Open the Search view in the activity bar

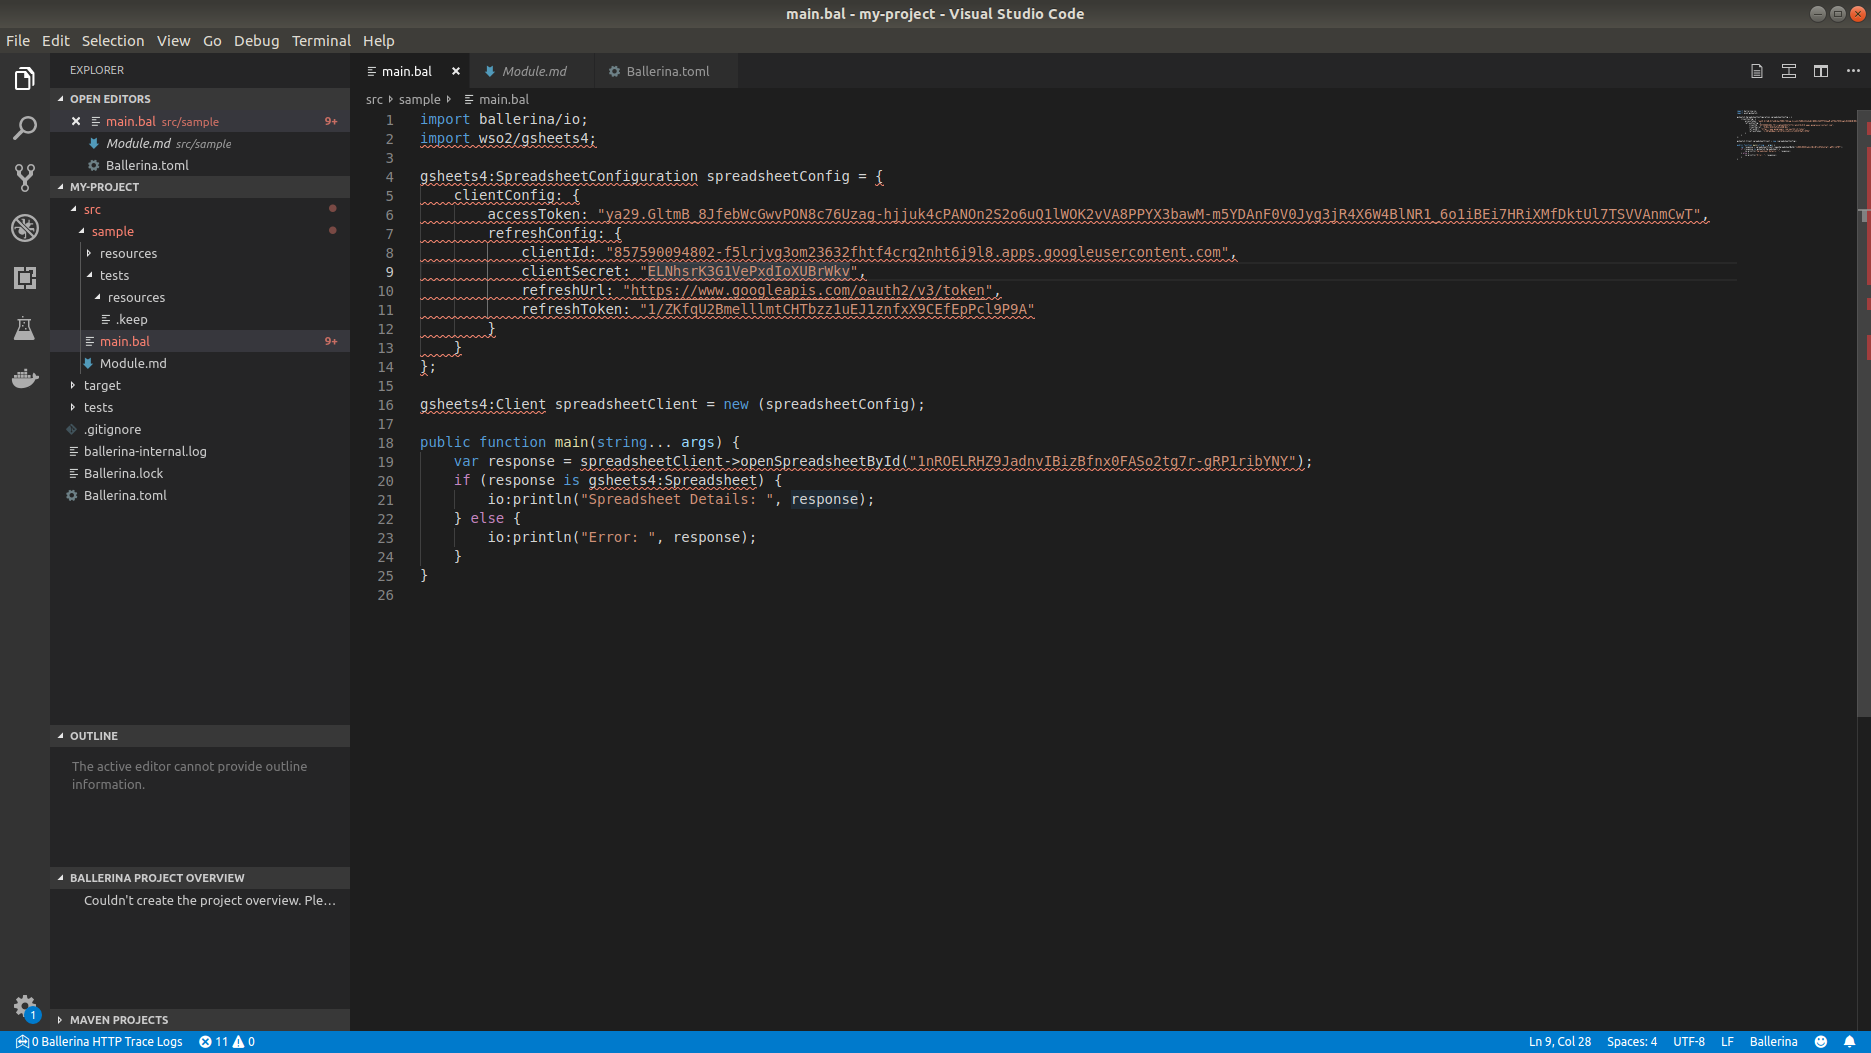pos(25,127)
